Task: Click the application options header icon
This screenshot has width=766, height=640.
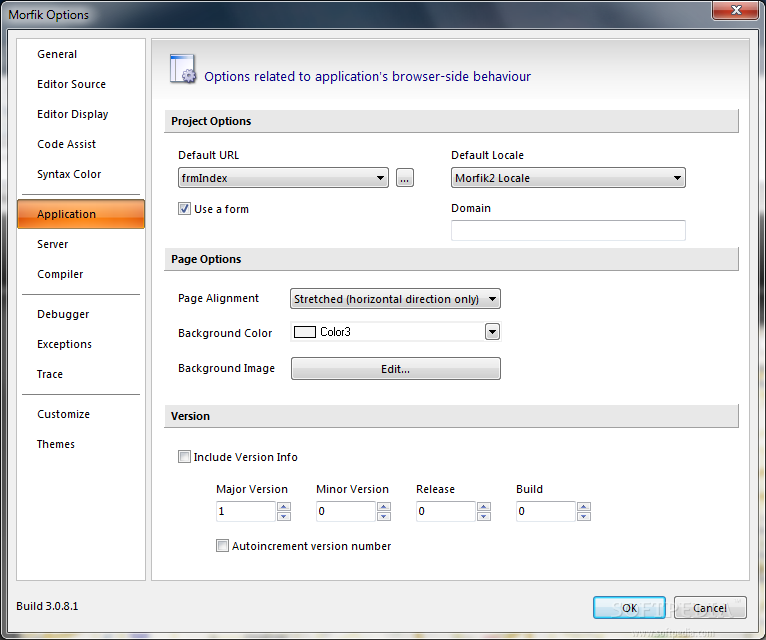Action: (183, 69)
